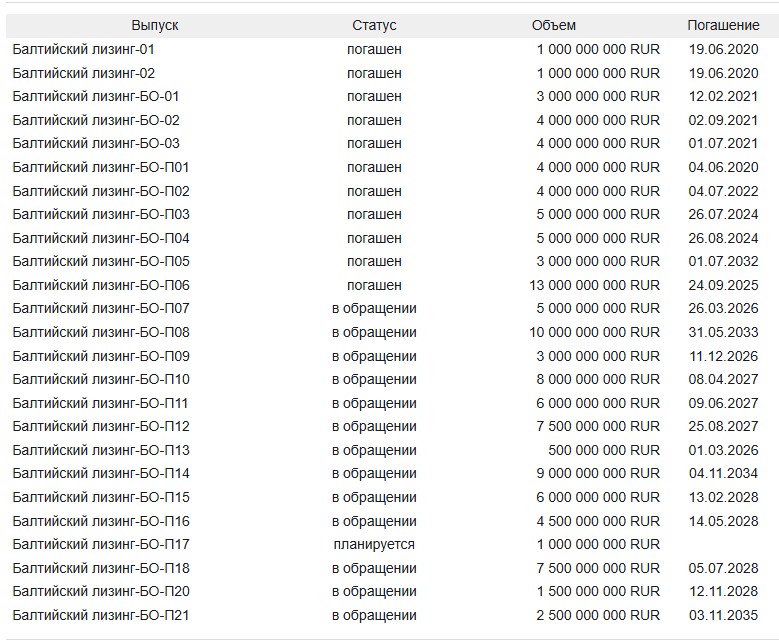Select issue Балтийский лизинг-БО-П21

click(101, 615)
